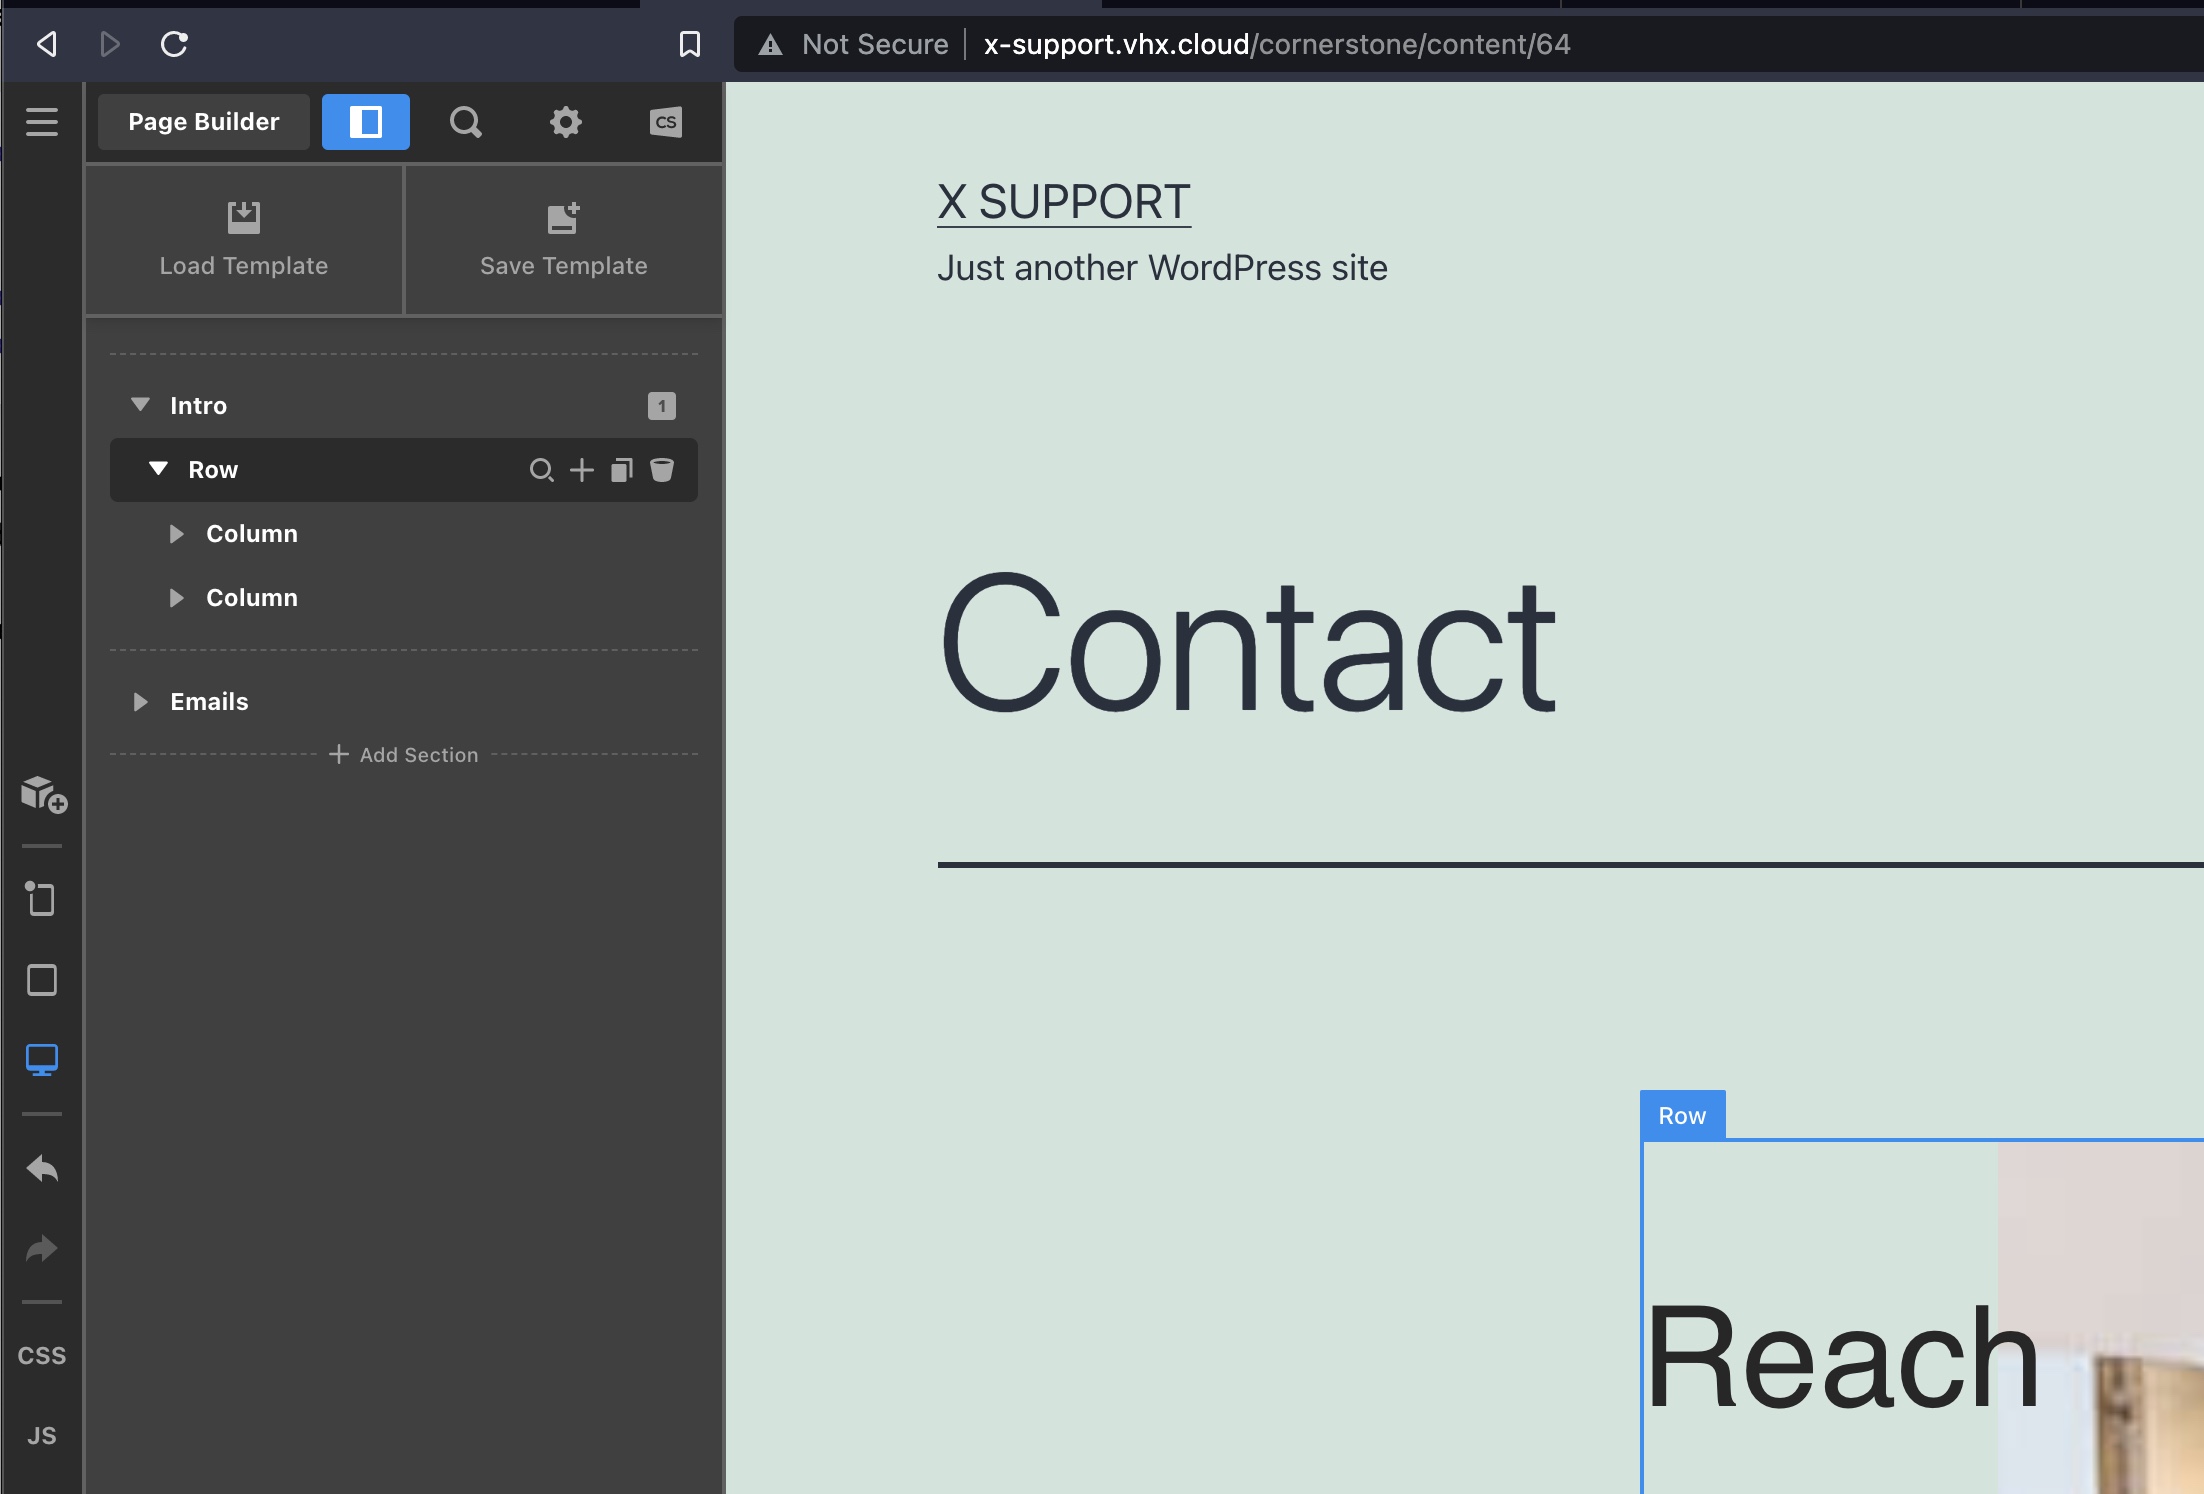
Task: Open the hamburger menu in sidebar
Action: click(x=41, y=122)
